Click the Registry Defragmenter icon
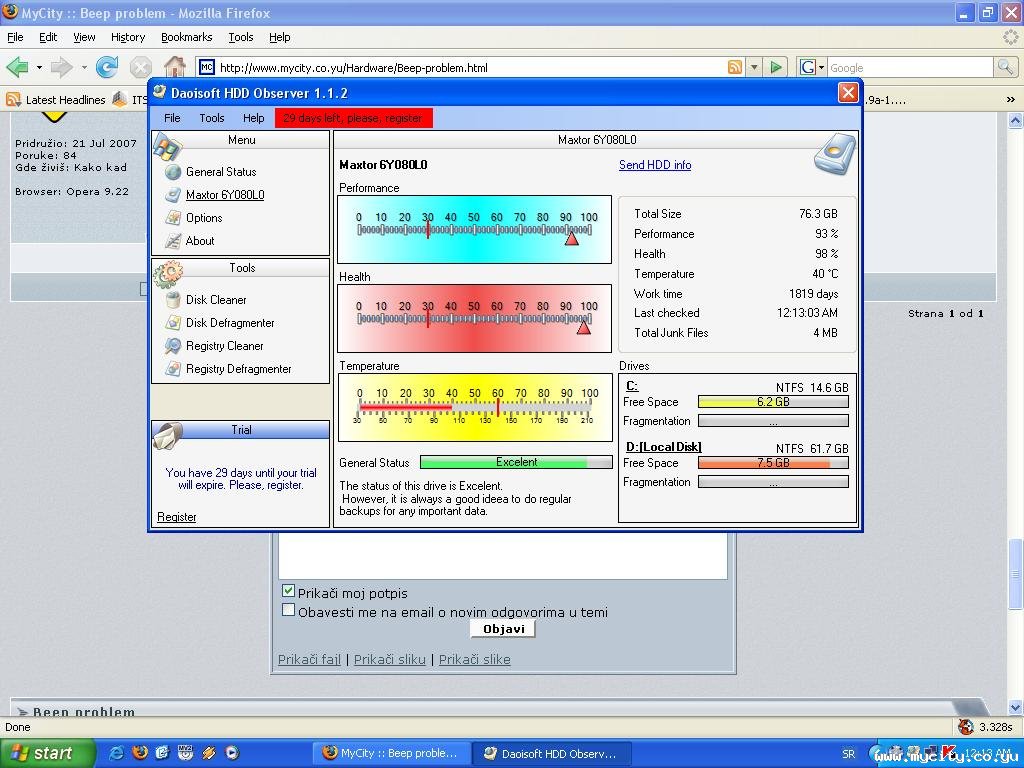The image size is (1024, 768). (172, 369)
